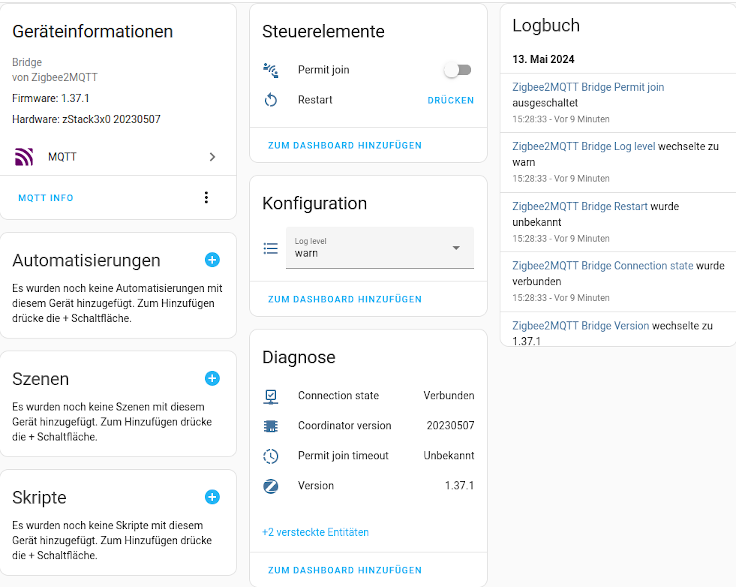Click the MQTT integration logo icon
The height and width of the screenshot is (587, 736).
pos(24,157)
